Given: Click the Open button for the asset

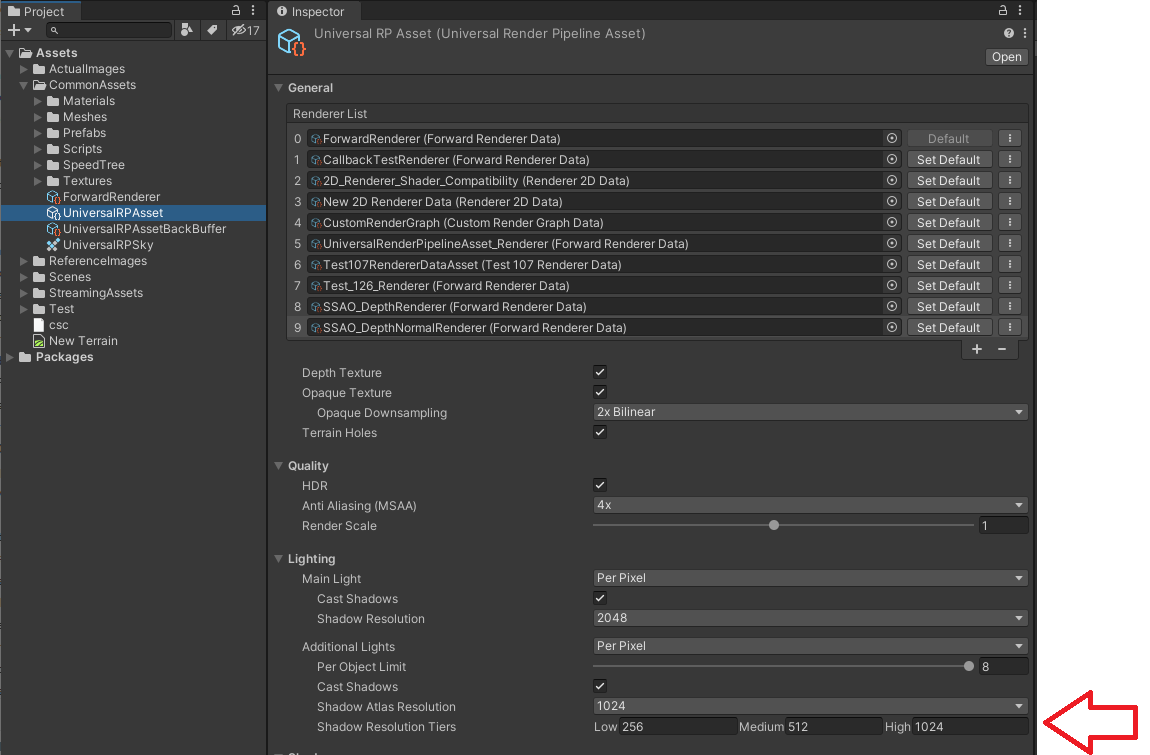Looking at the screenshot, I should [1006, 56].
